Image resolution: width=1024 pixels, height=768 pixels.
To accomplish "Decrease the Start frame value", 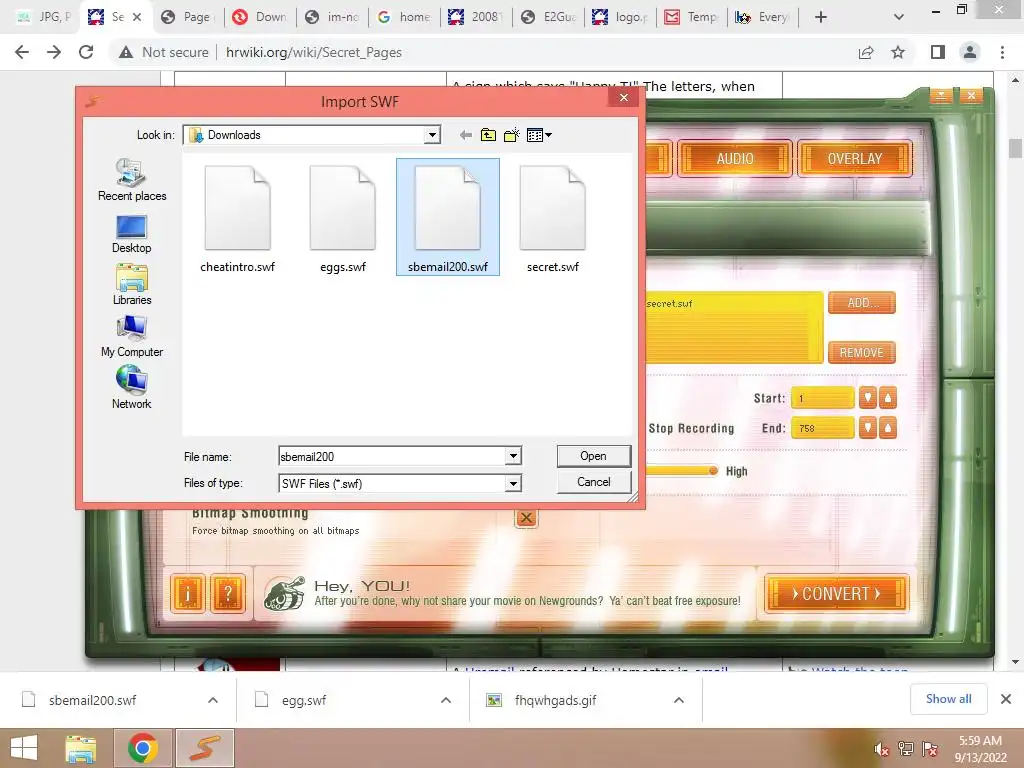I will pos(867,398).
